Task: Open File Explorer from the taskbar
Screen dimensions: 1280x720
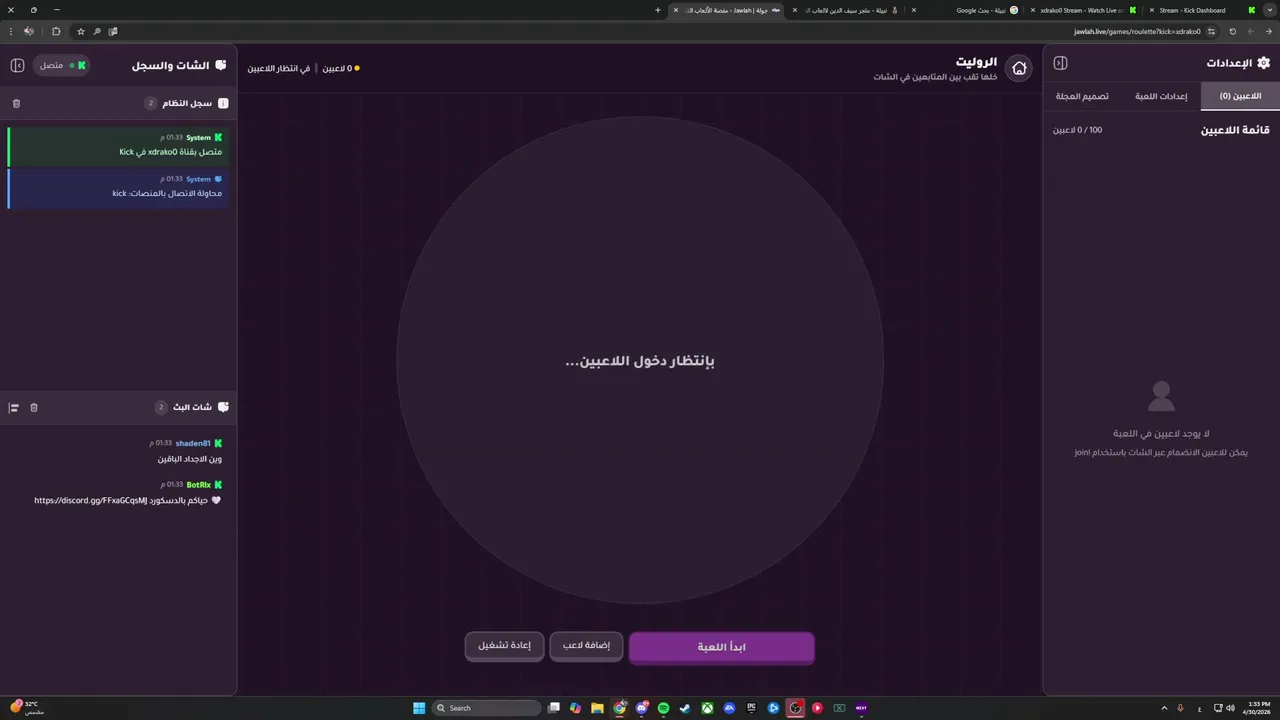Action: (x=597, y=708)
